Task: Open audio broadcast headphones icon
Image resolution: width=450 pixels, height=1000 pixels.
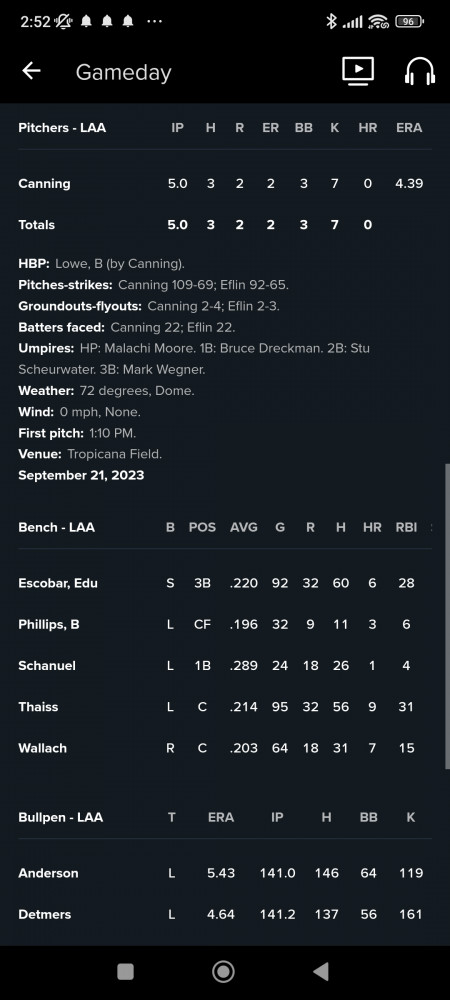Action: (419, 71)
